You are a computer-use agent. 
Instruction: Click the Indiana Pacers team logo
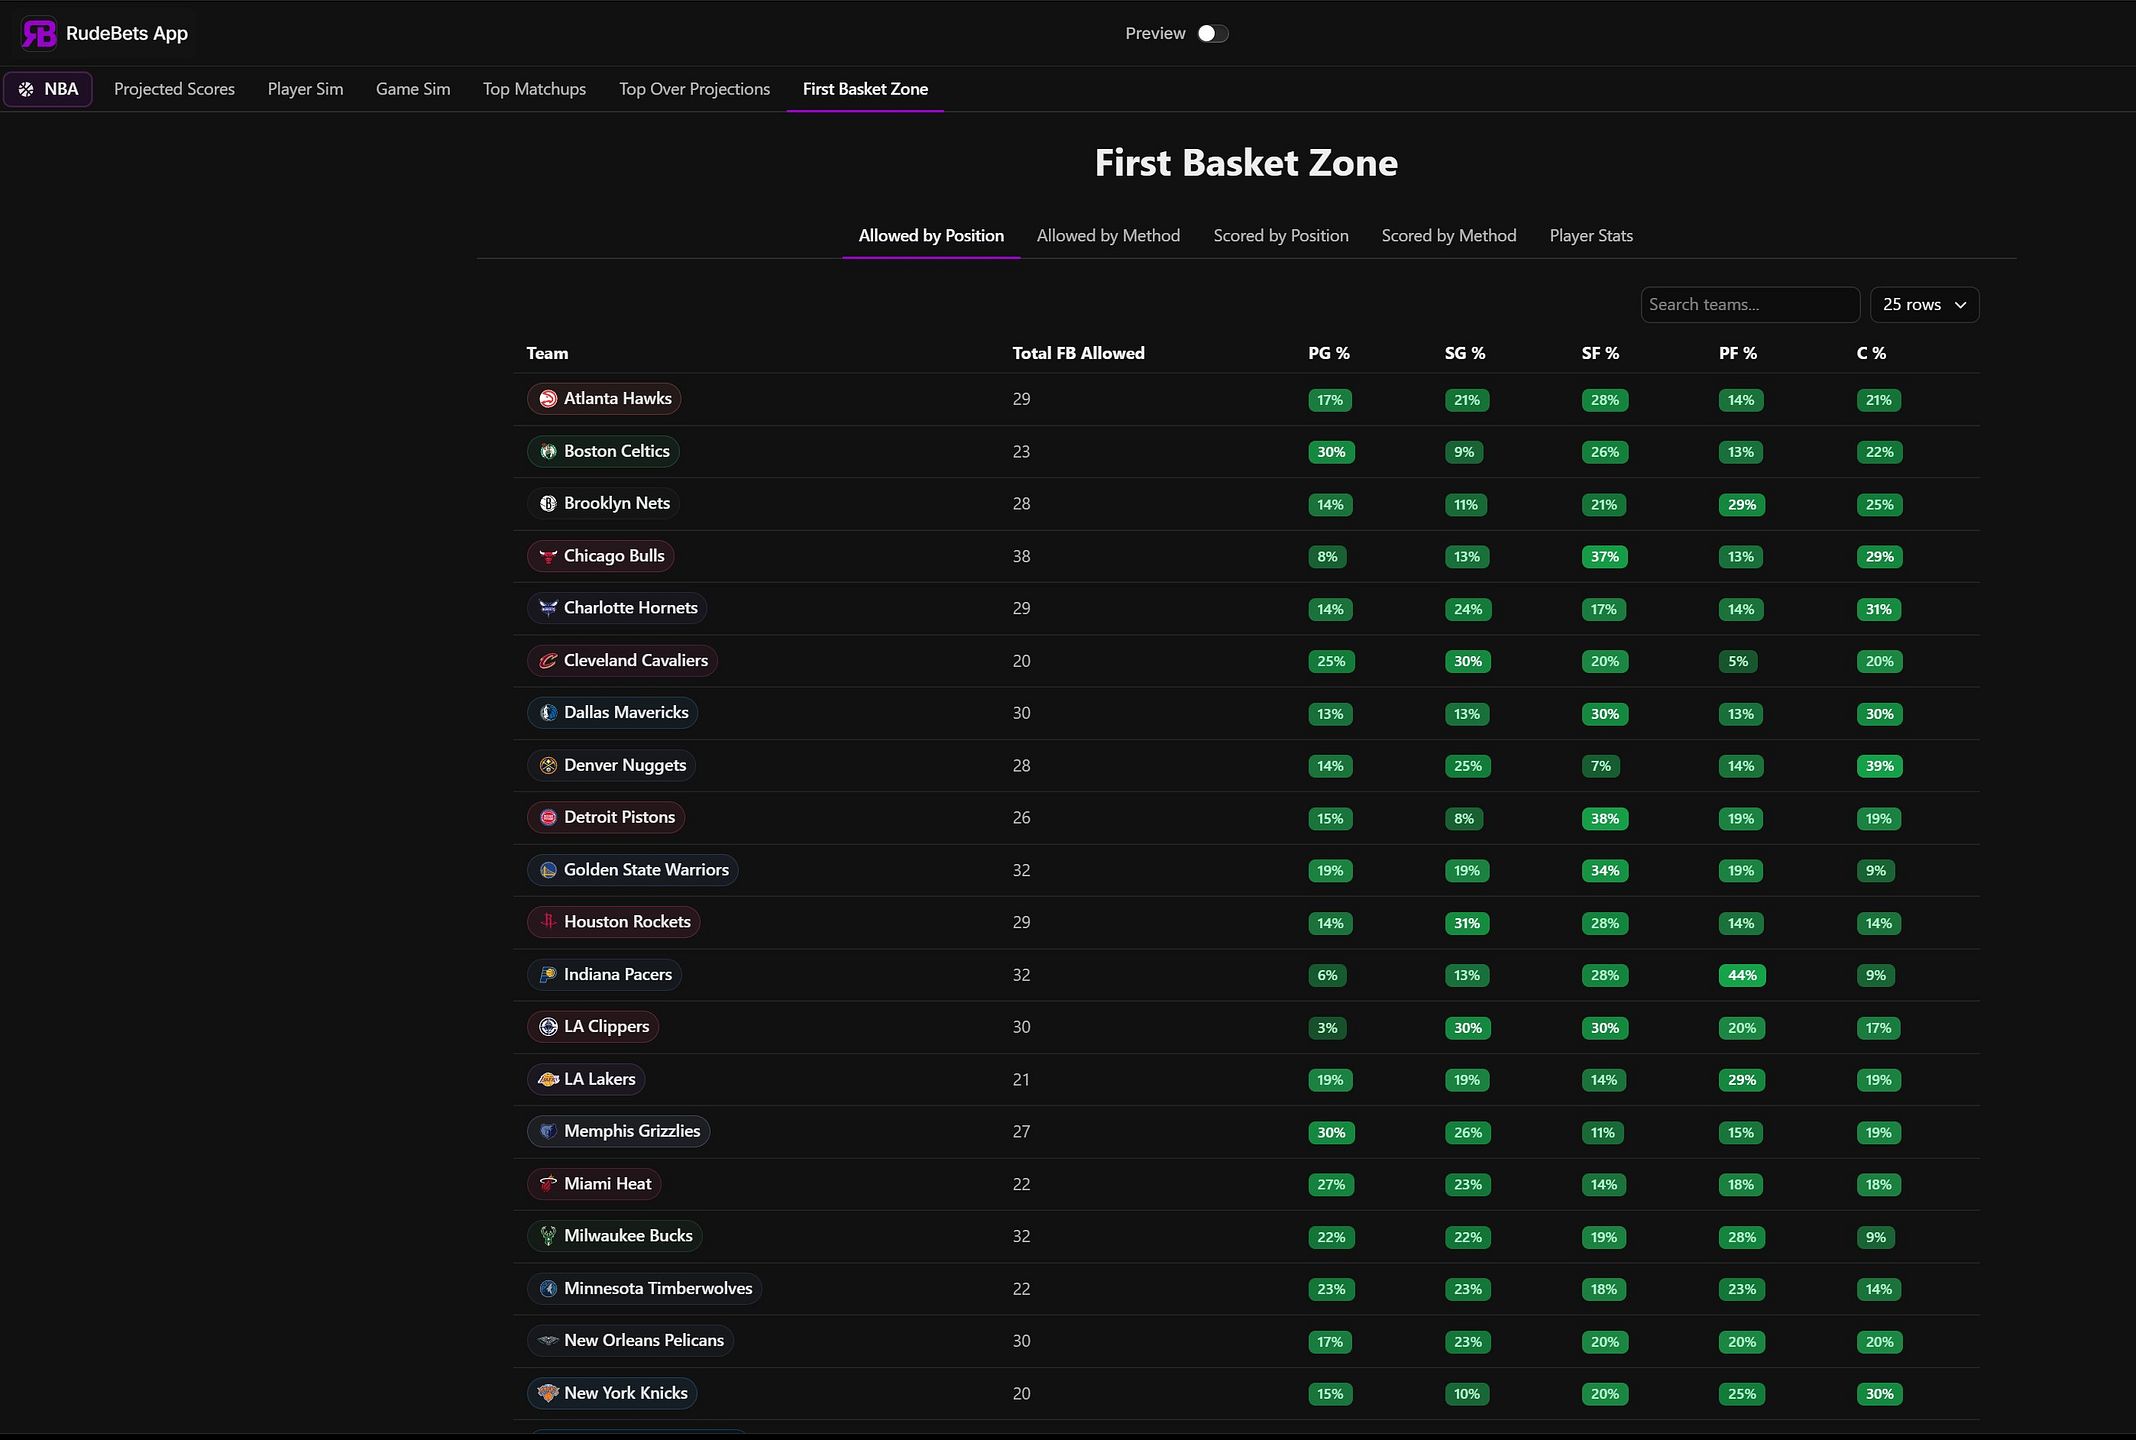click(548, 974)
